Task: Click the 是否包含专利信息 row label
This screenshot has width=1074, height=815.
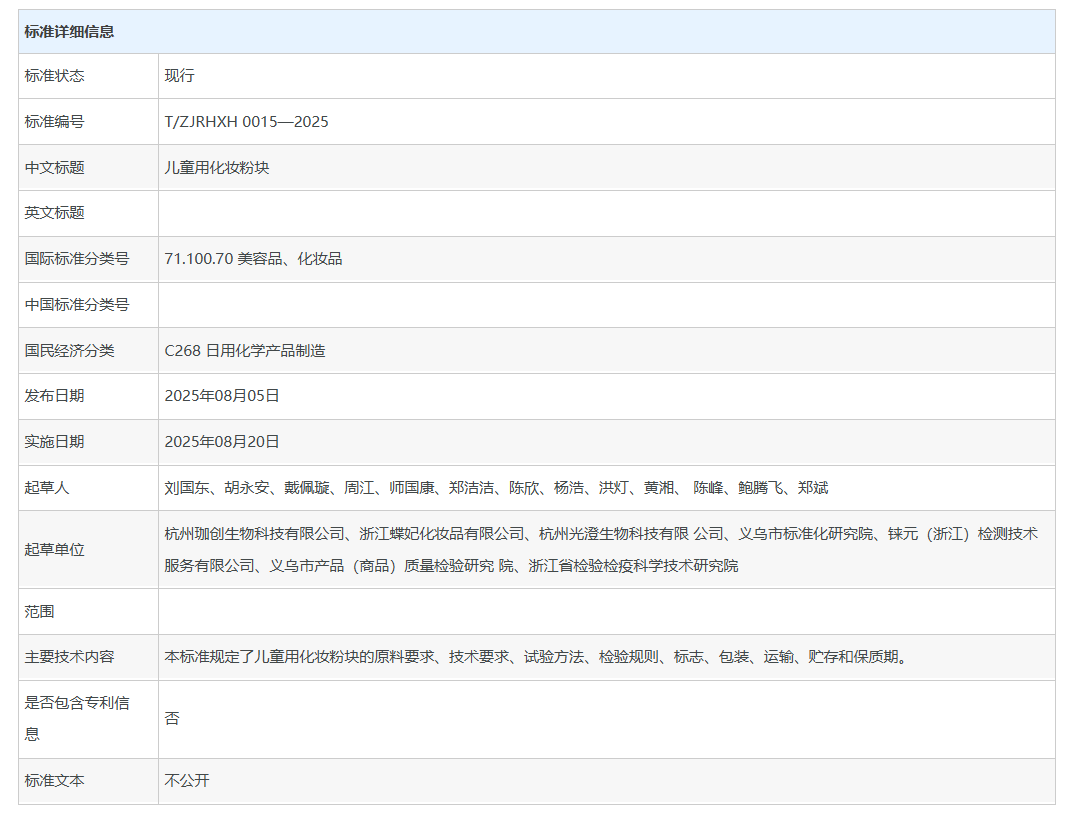Action: coord(77,719)
